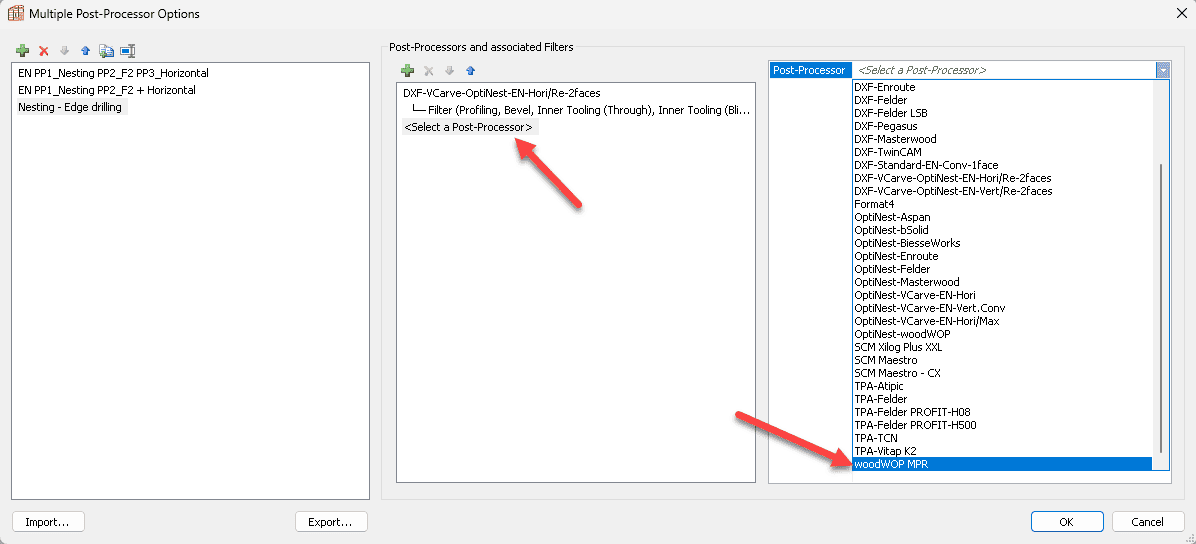This screenshot has height=544, width=1196.
Task: Pick TPA-Vitap K2 in post-processor list
Action: (x=885, y=451)
